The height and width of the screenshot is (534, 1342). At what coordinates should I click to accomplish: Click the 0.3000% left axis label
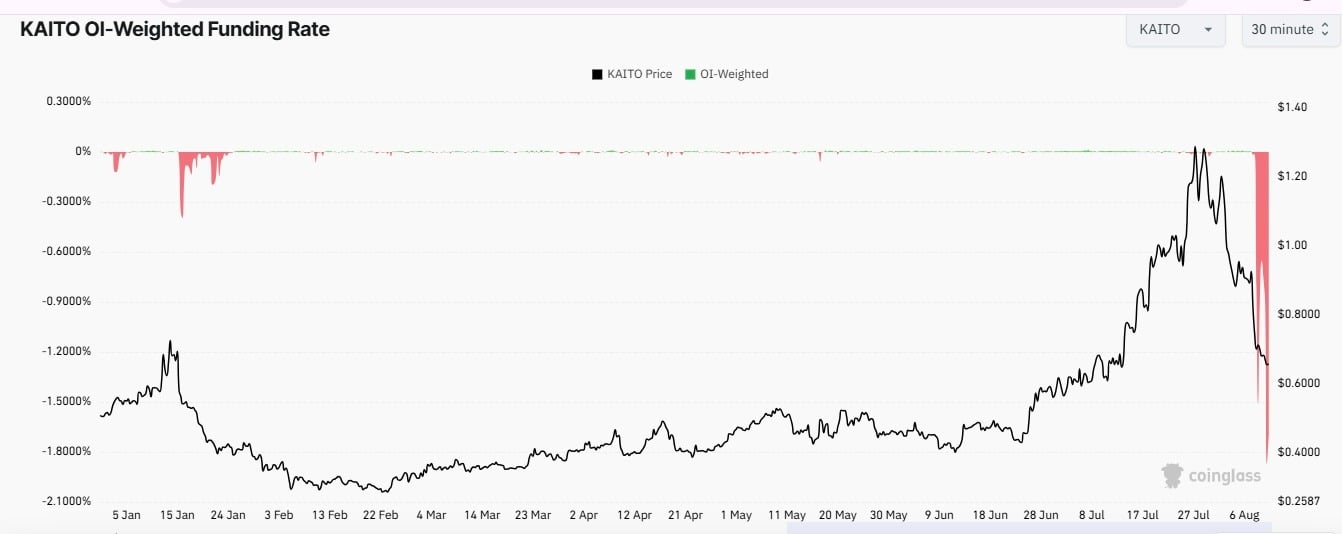[x=69, y=102]
